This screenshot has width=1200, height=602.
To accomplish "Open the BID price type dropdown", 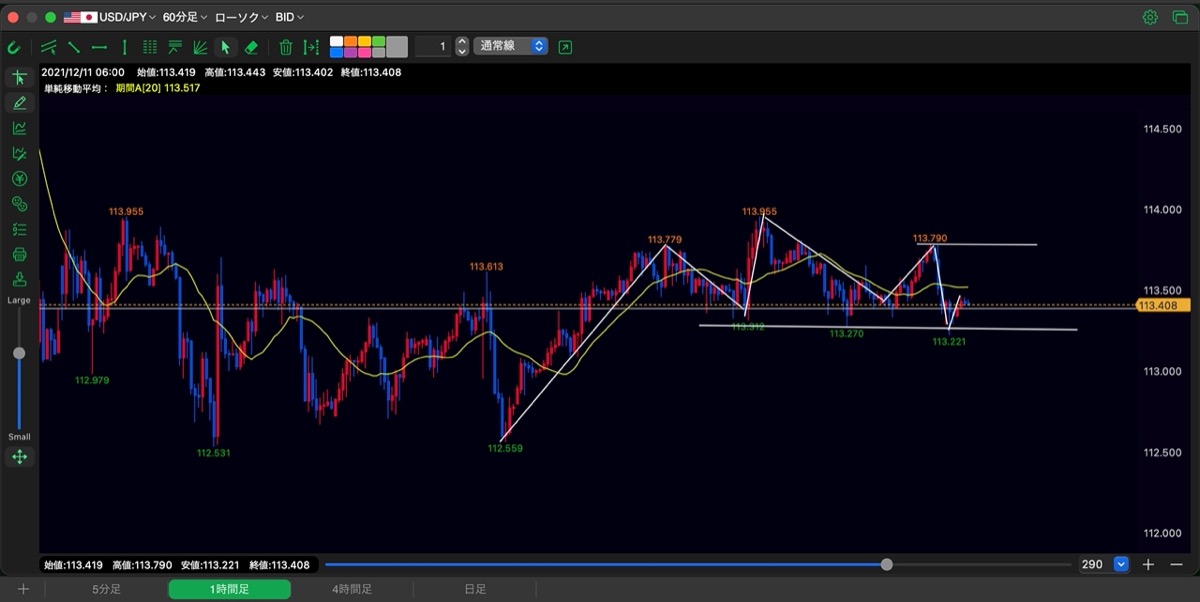I will tap(290, 17).
